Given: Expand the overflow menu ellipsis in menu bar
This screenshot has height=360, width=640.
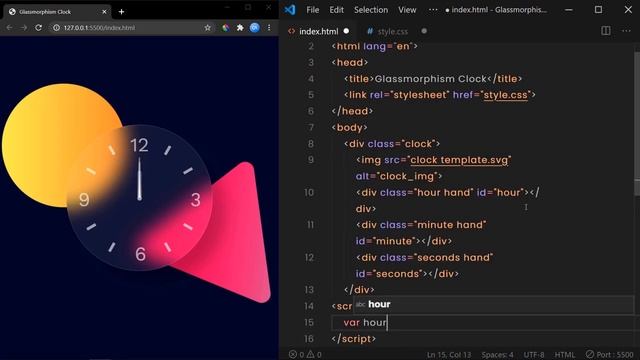Looking at the screenshot, I should click(x=433, y=10).
